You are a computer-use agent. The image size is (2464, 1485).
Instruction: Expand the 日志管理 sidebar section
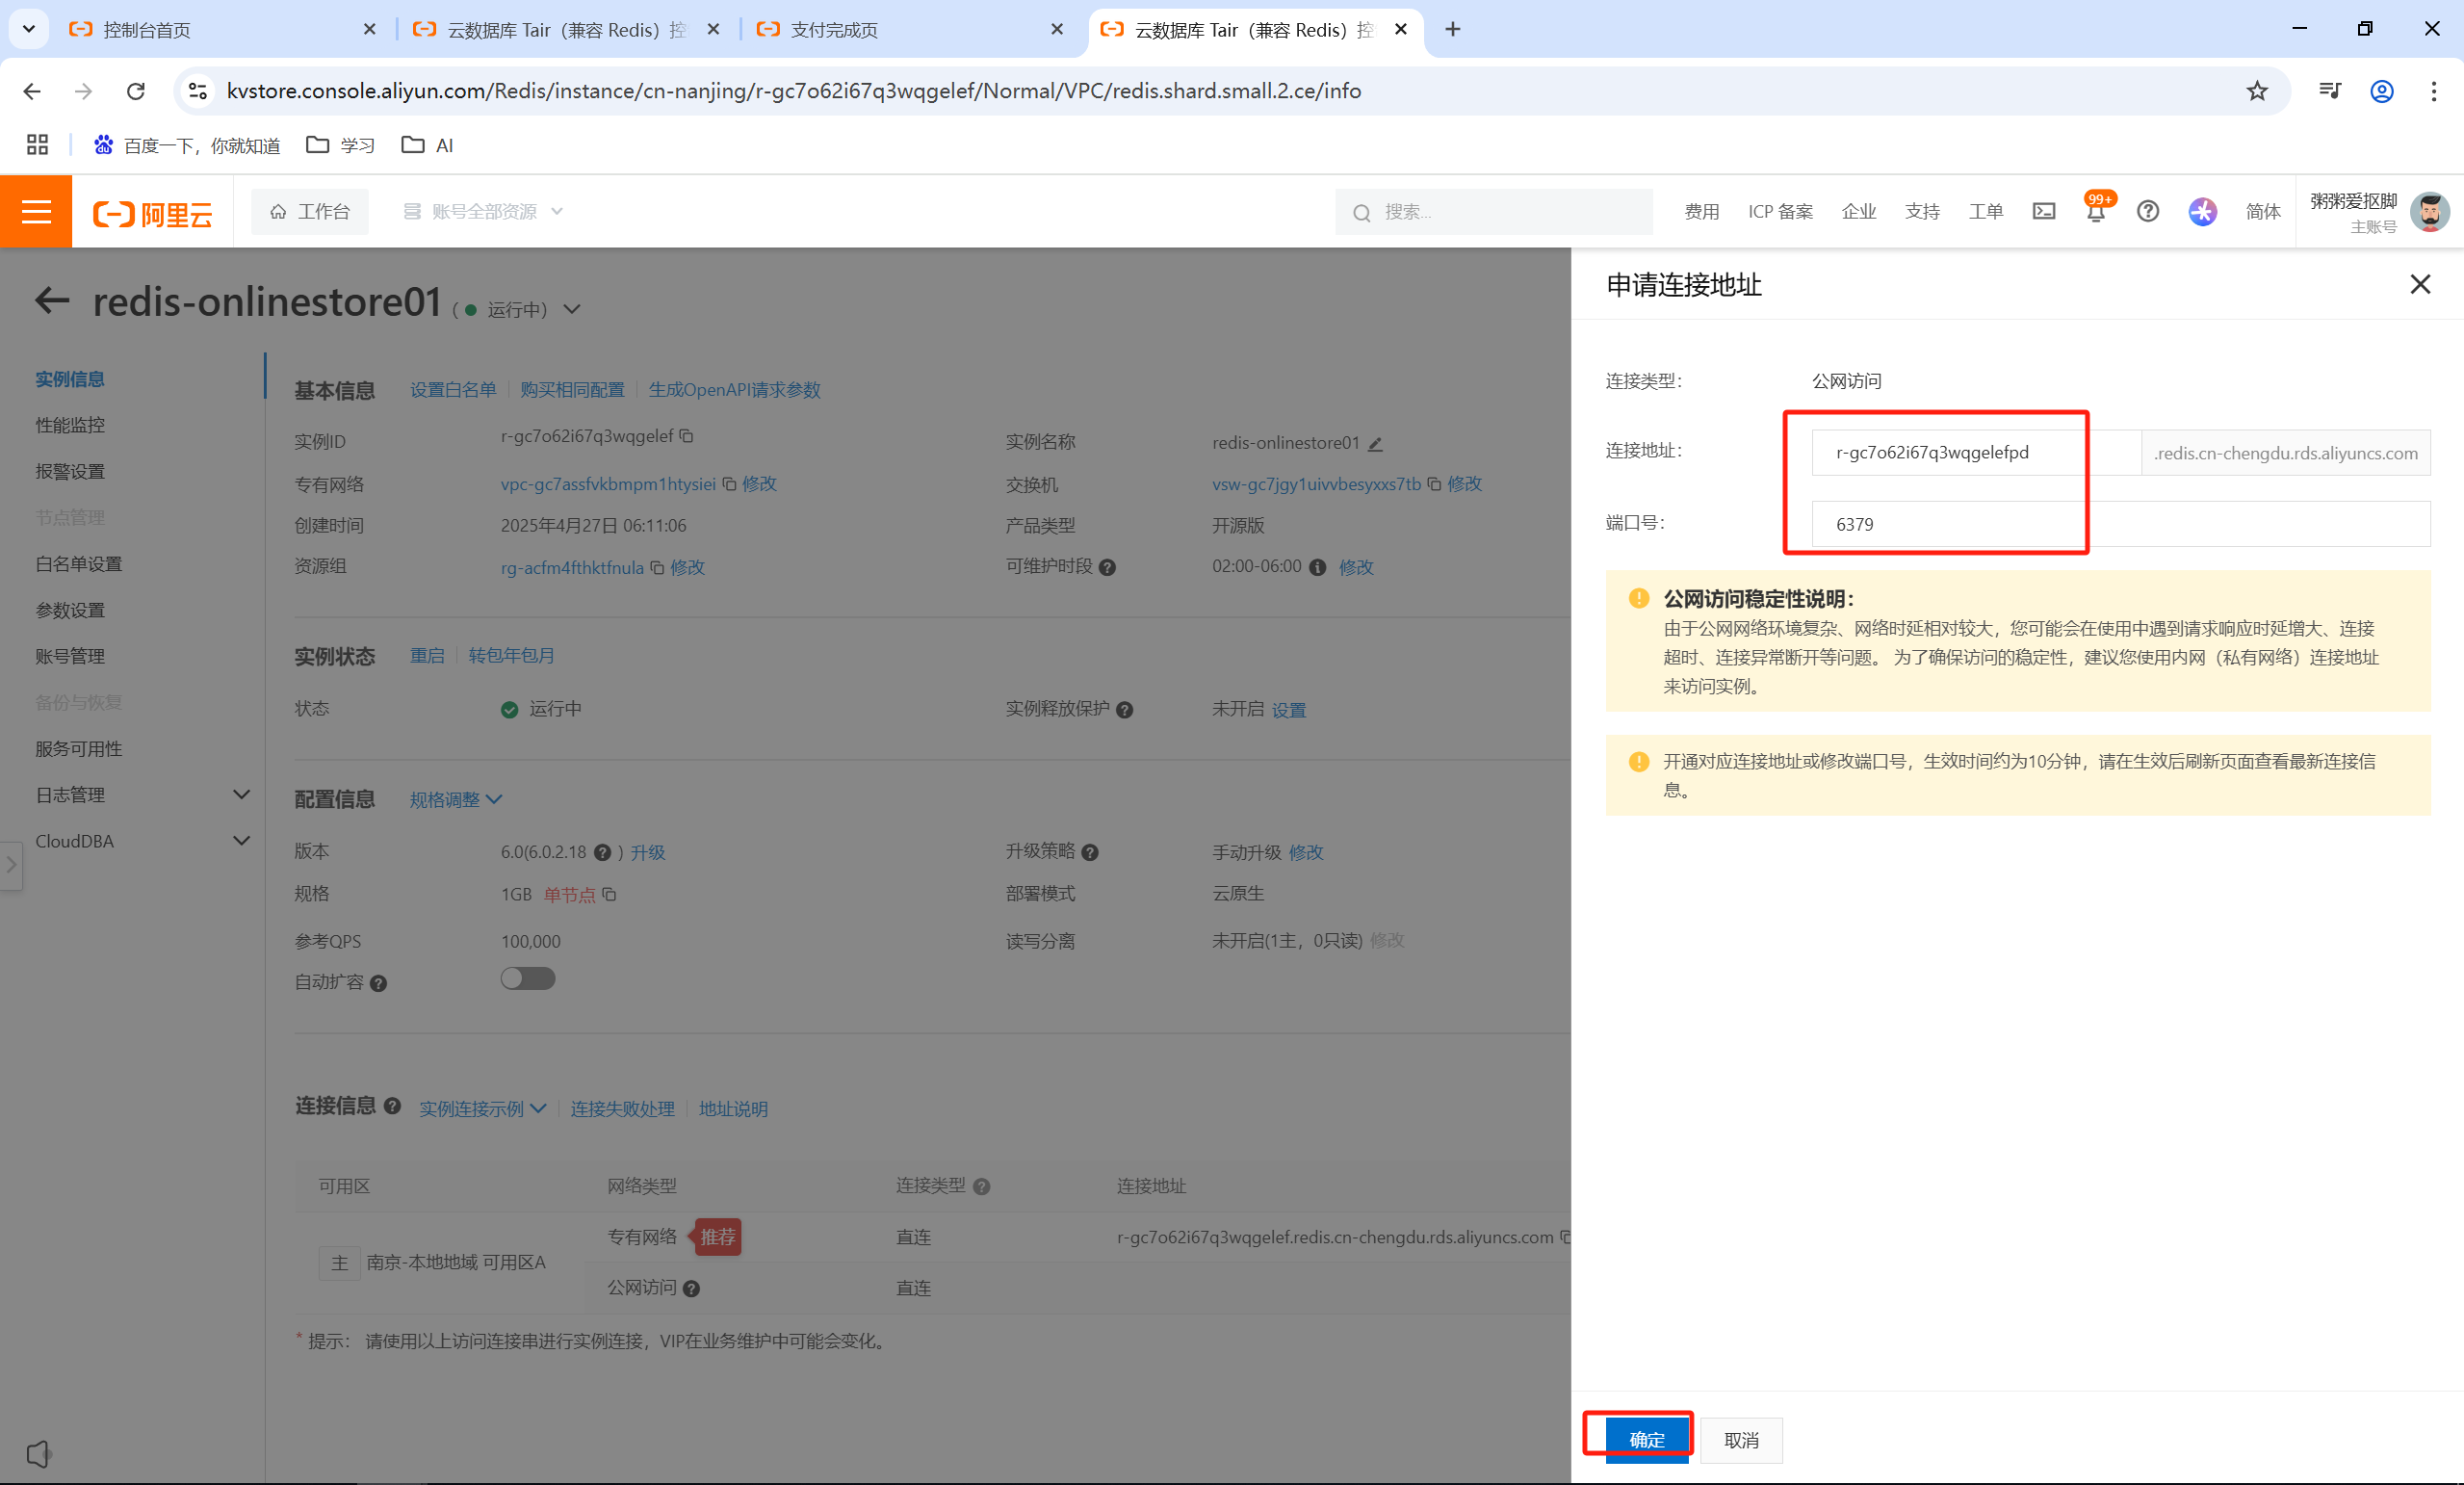(140, 794)
